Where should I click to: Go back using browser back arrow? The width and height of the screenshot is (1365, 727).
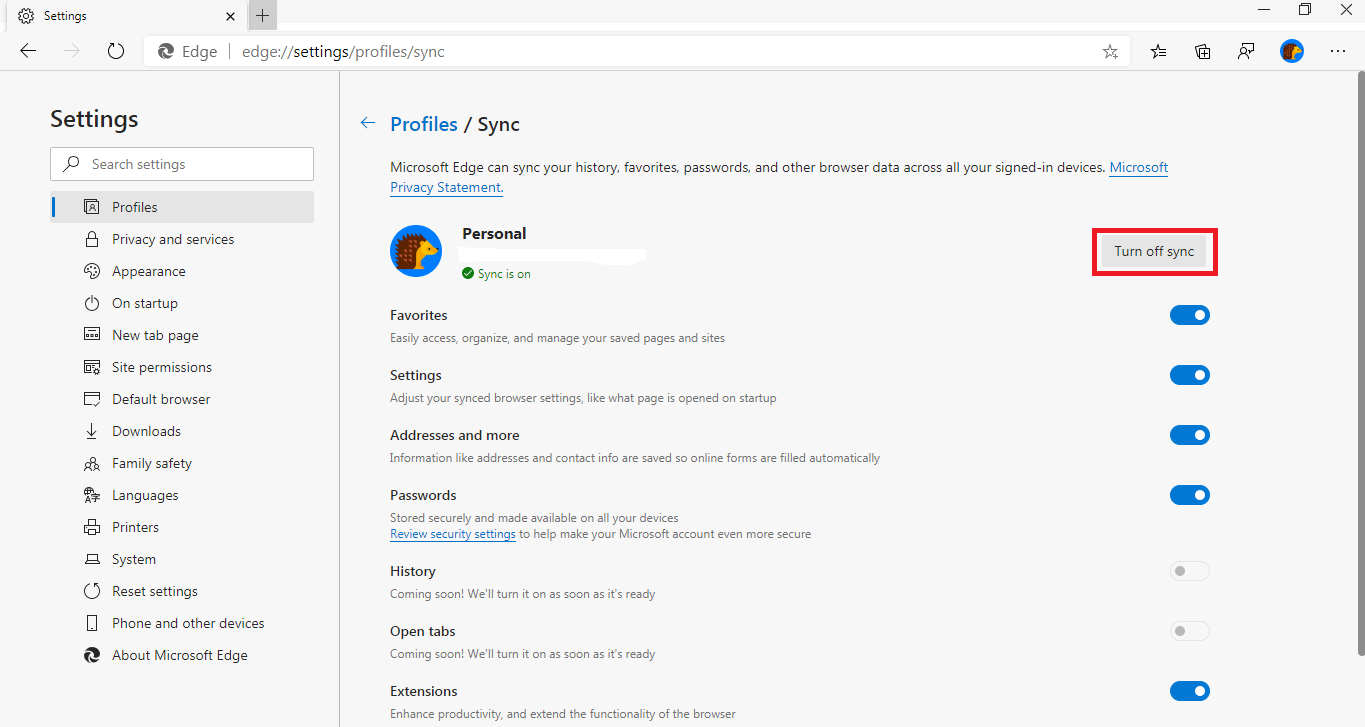[x=28, y=51]
